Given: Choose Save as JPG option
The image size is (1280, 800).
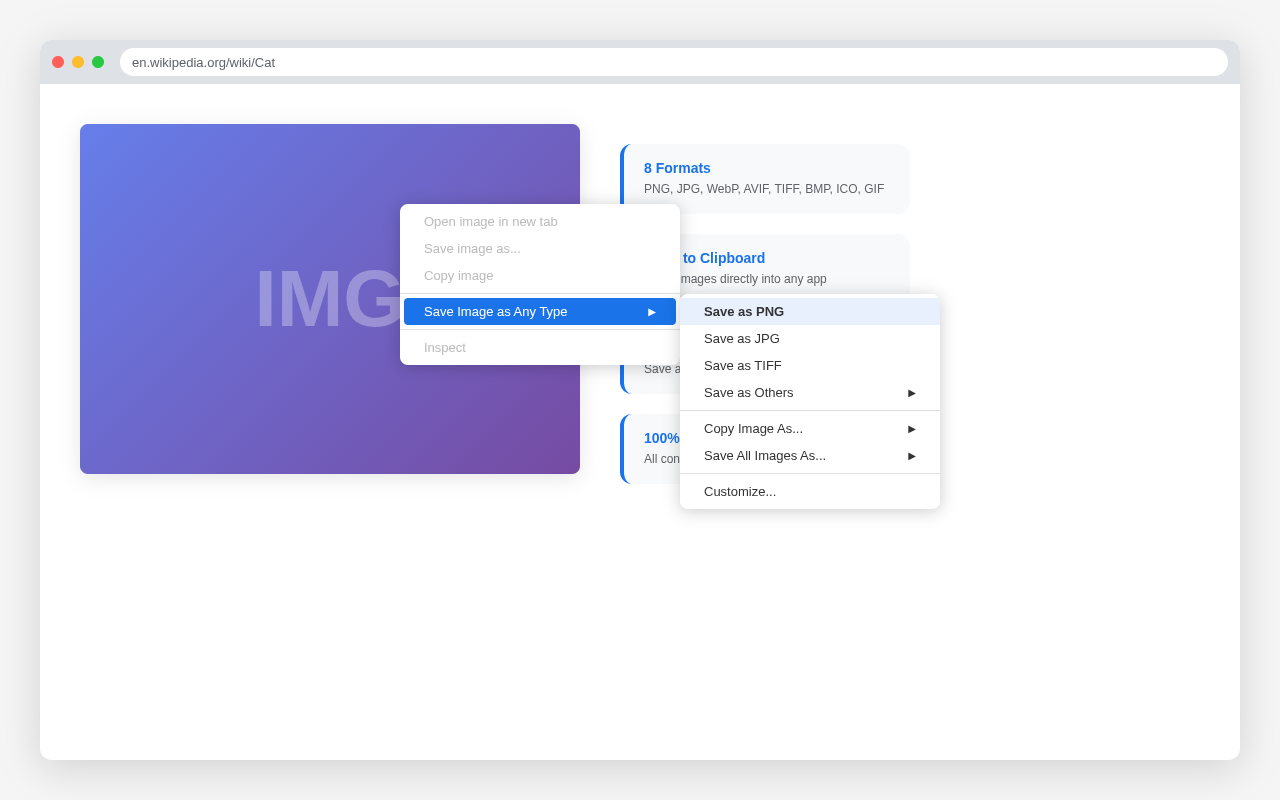Looking at the screenshot, I should tap(810, 338).
